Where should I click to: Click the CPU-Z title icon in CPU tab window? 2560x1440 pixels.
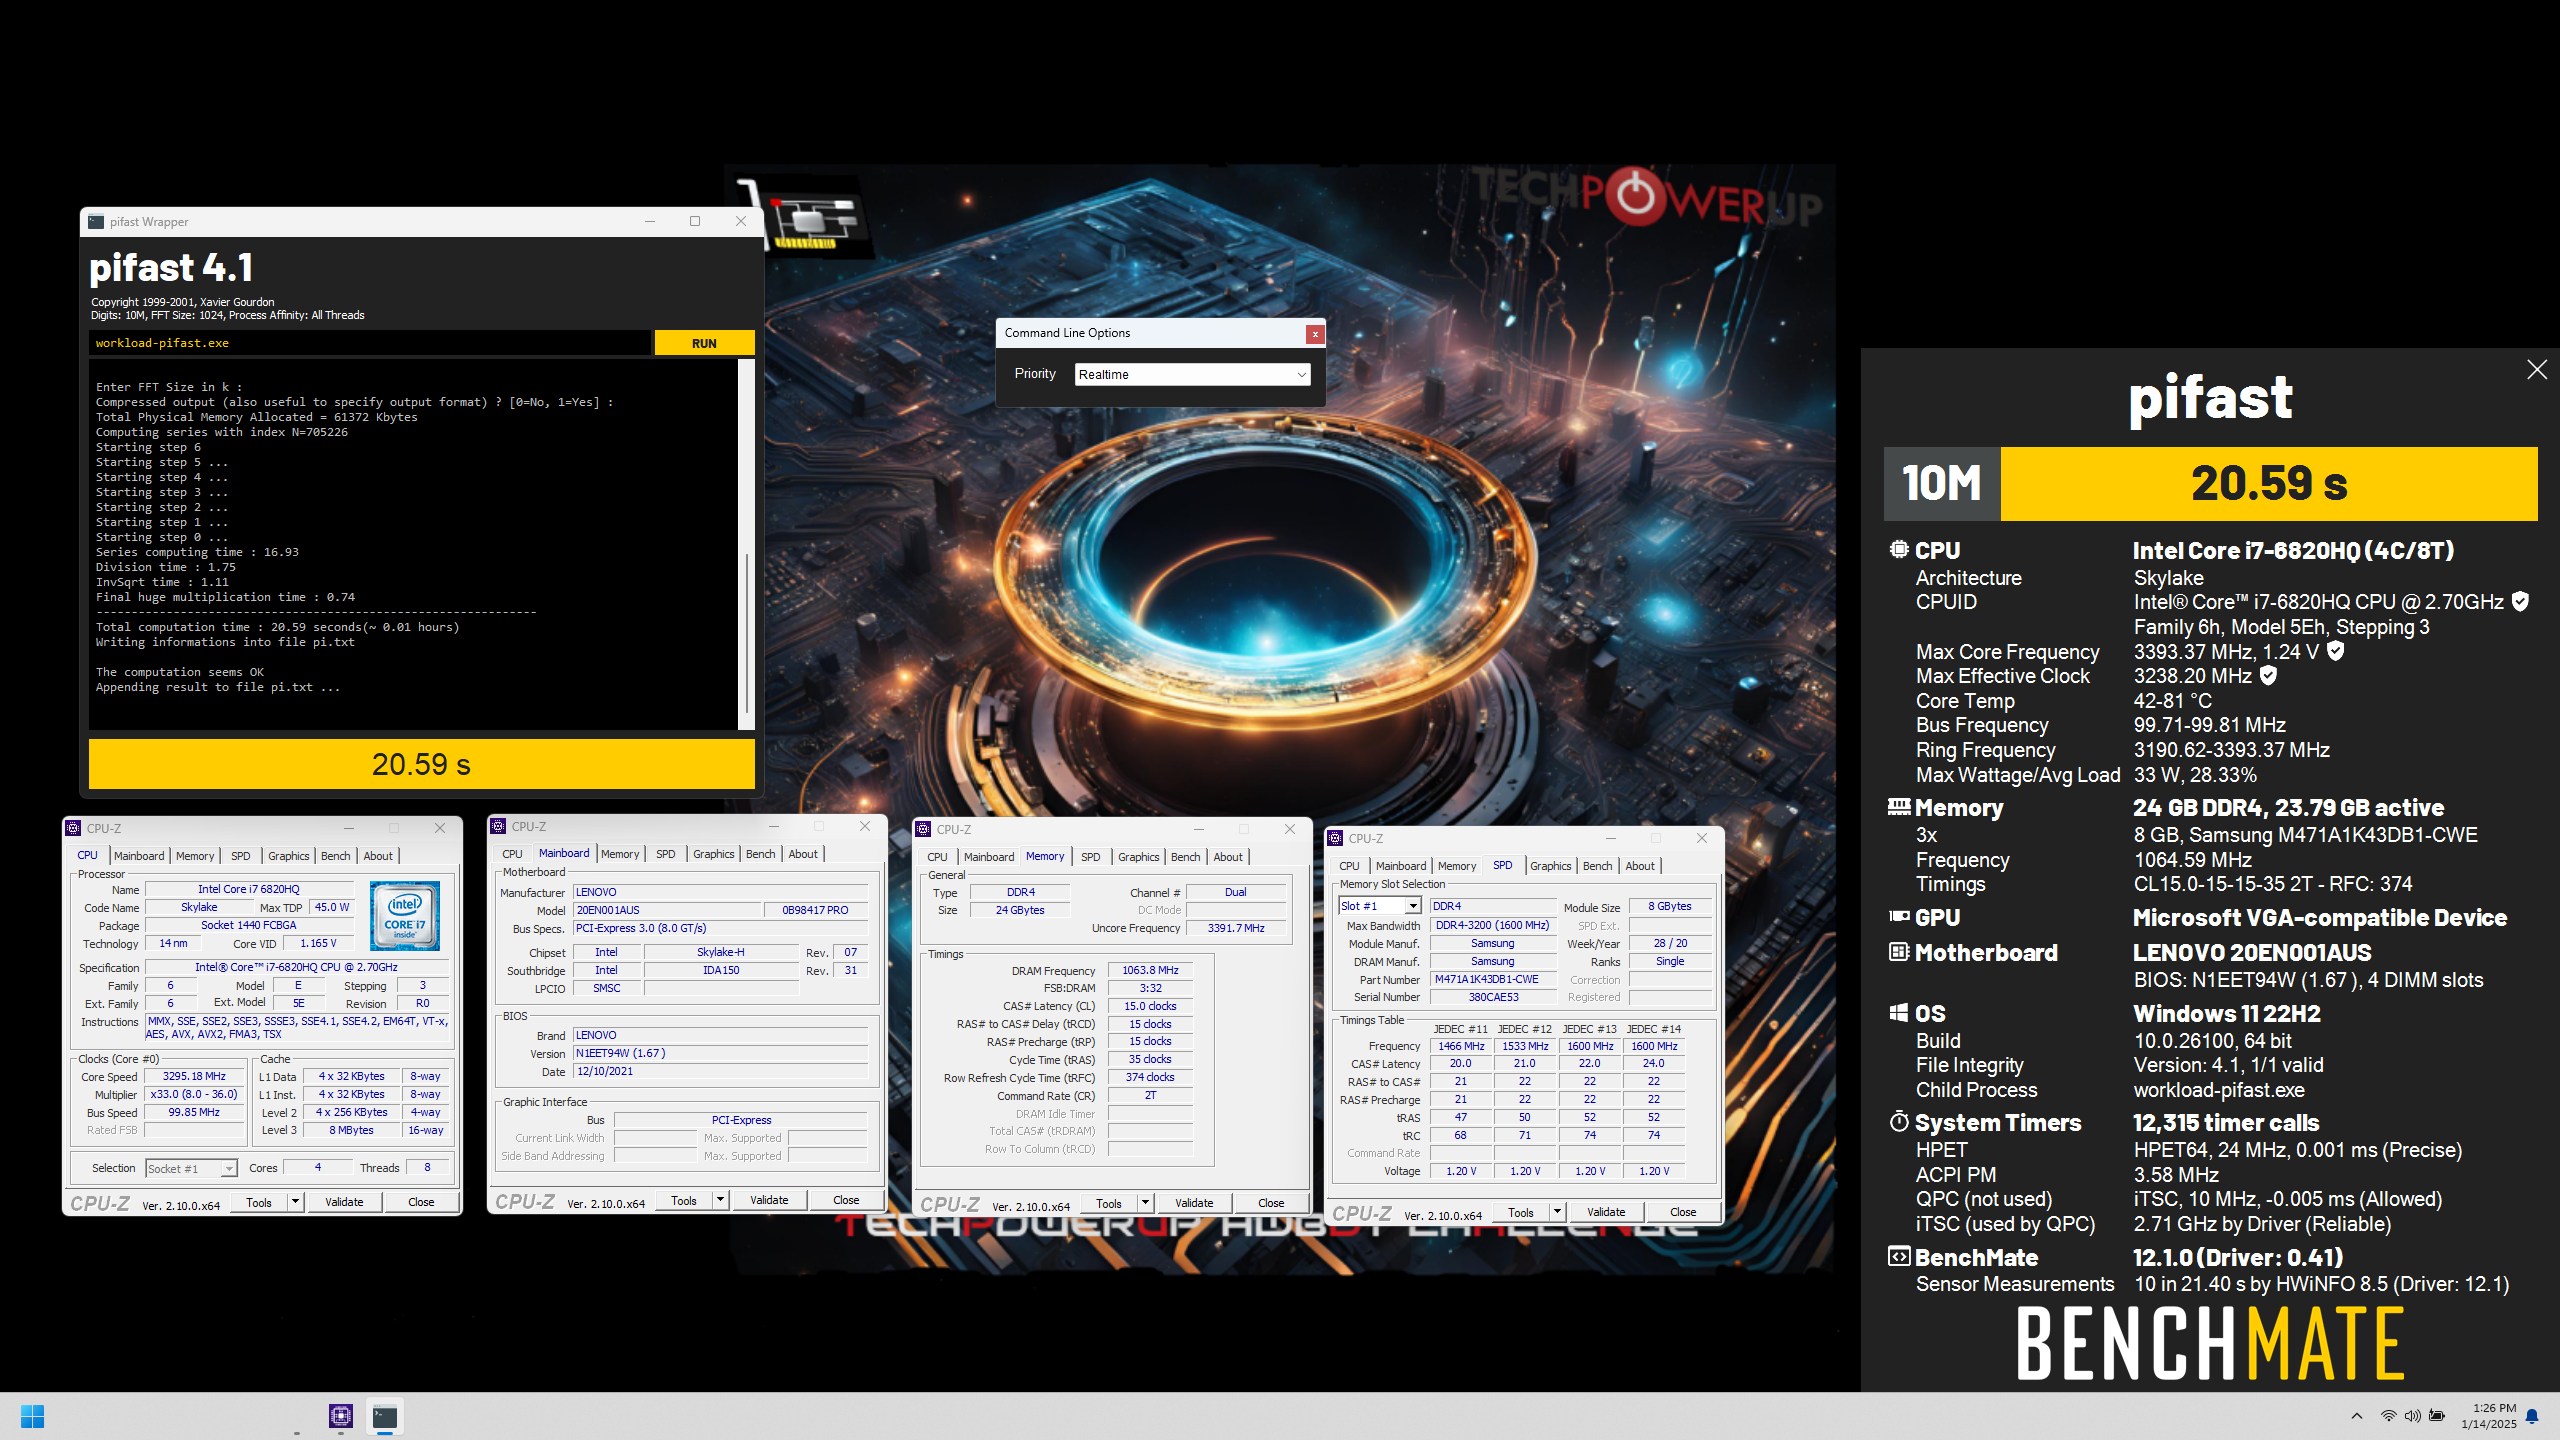click(73, 828)
